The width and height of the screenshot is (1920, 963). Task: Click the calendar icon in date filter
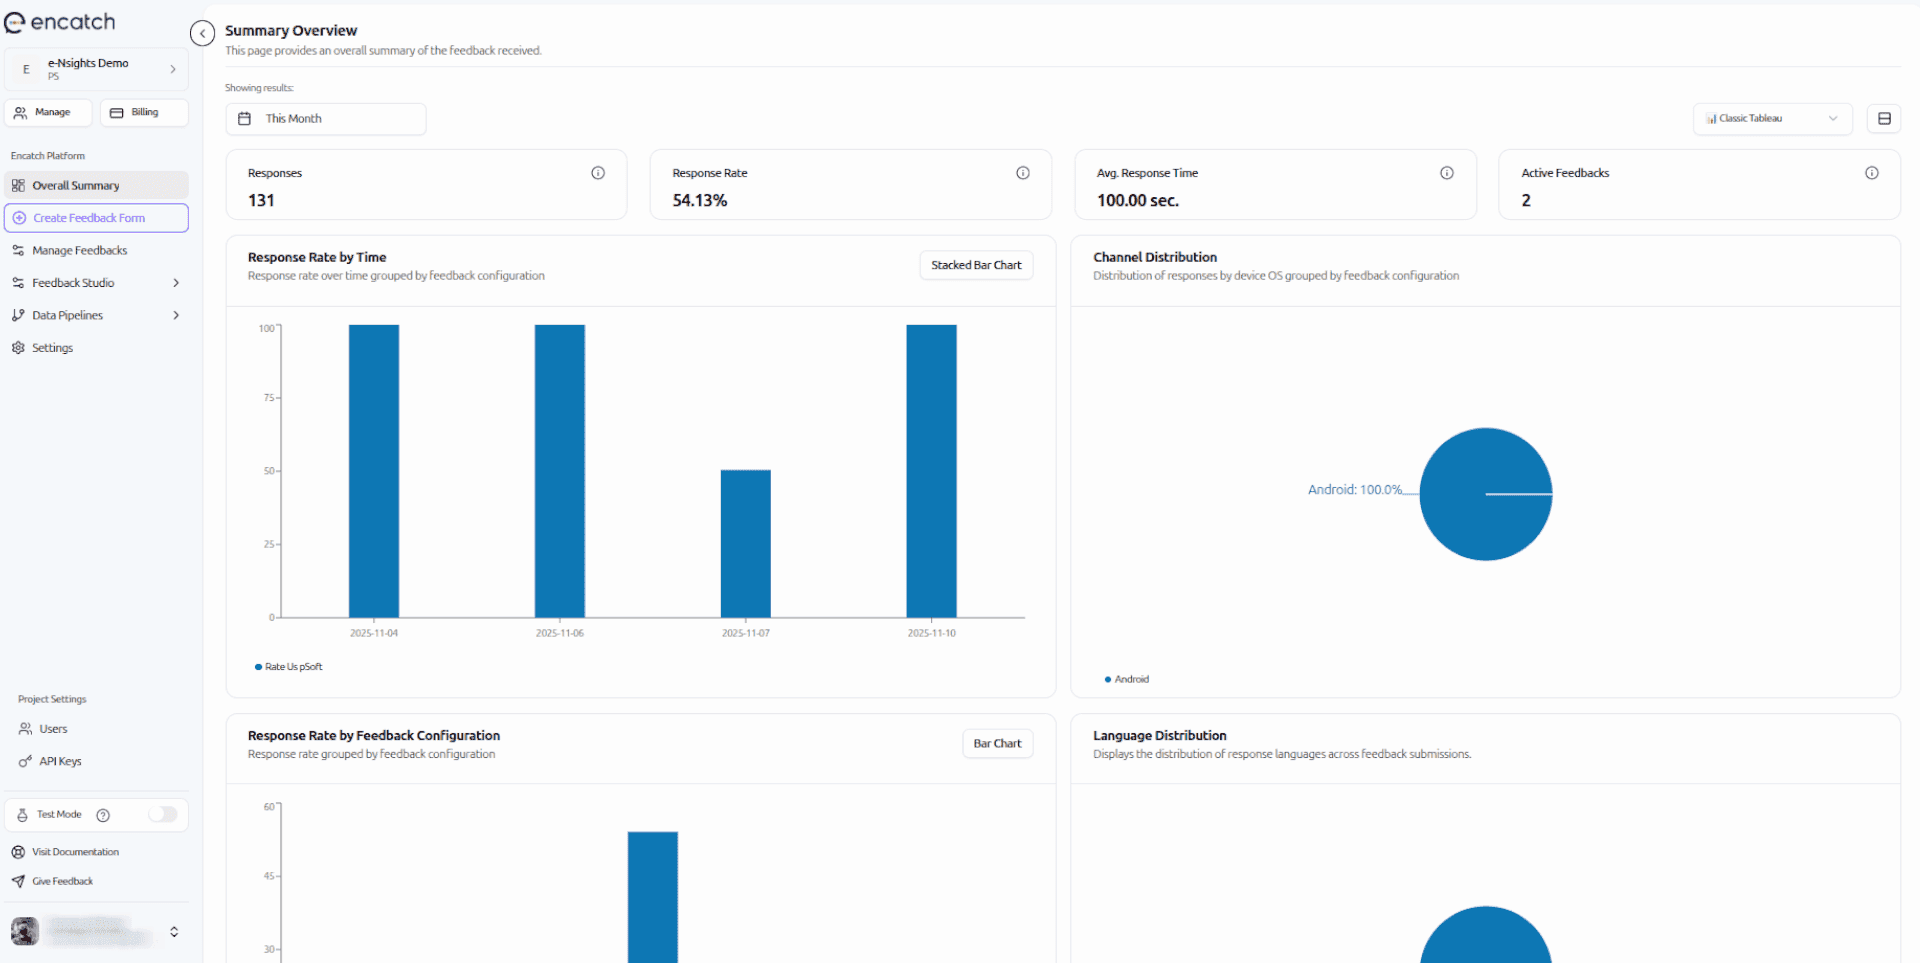245,118
